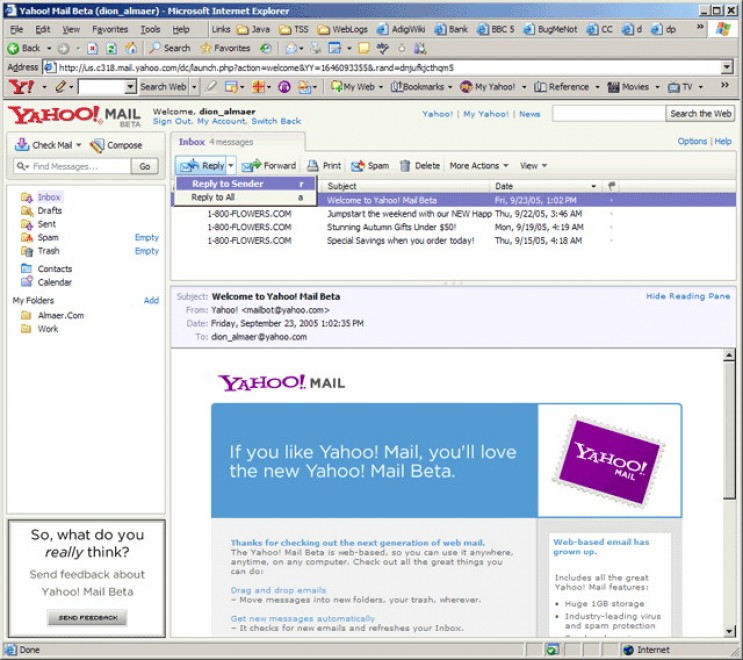This screenshot has width=743, height=660.
Task: Click the Yahoo! toolbar Y! logo
Action: (x=22, y=87)
